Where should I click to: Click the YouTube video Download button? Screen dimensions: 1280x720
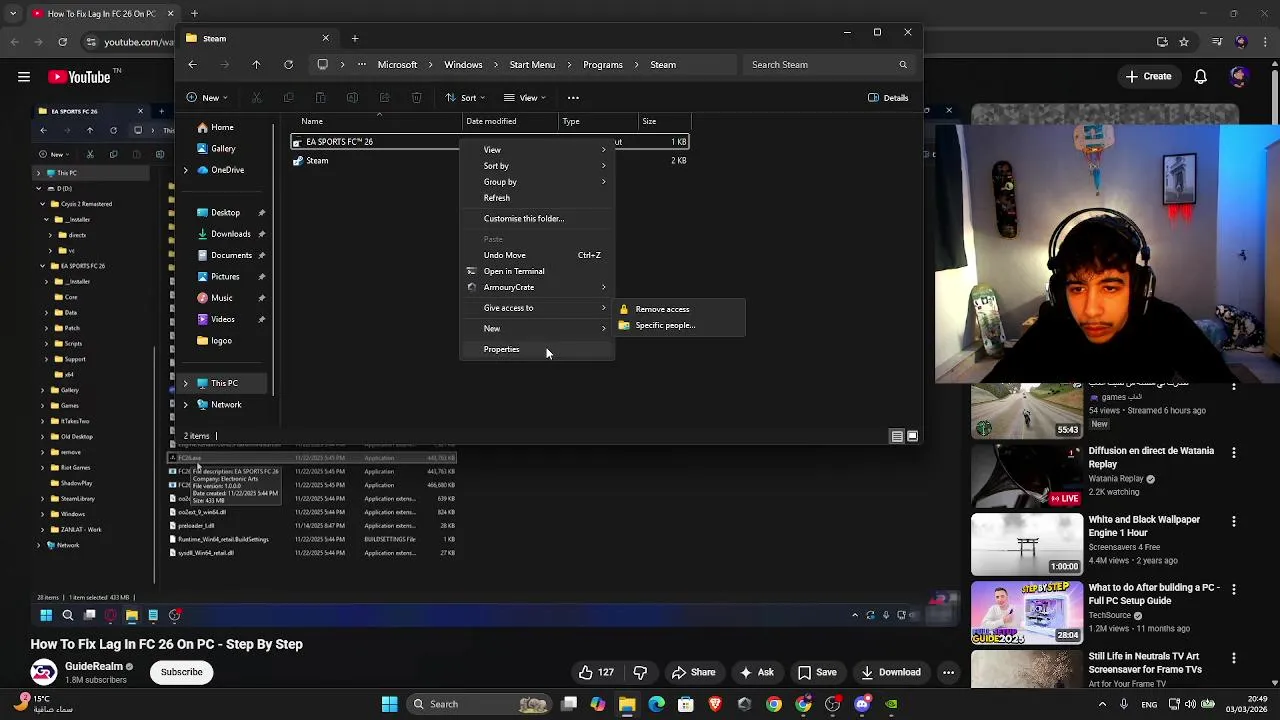coord(889,673)
